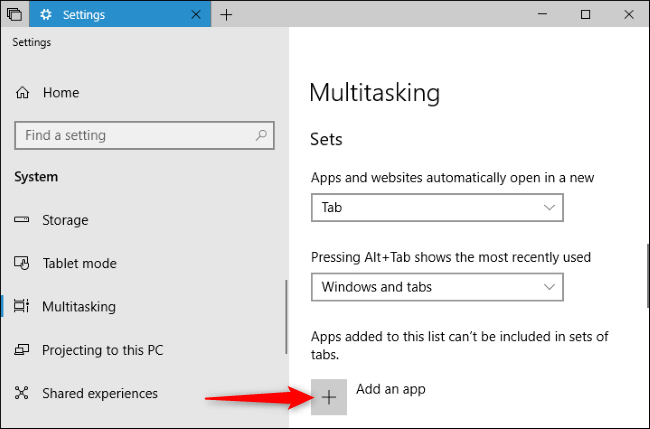Go to Tablet mode settings

coord(79,263)
